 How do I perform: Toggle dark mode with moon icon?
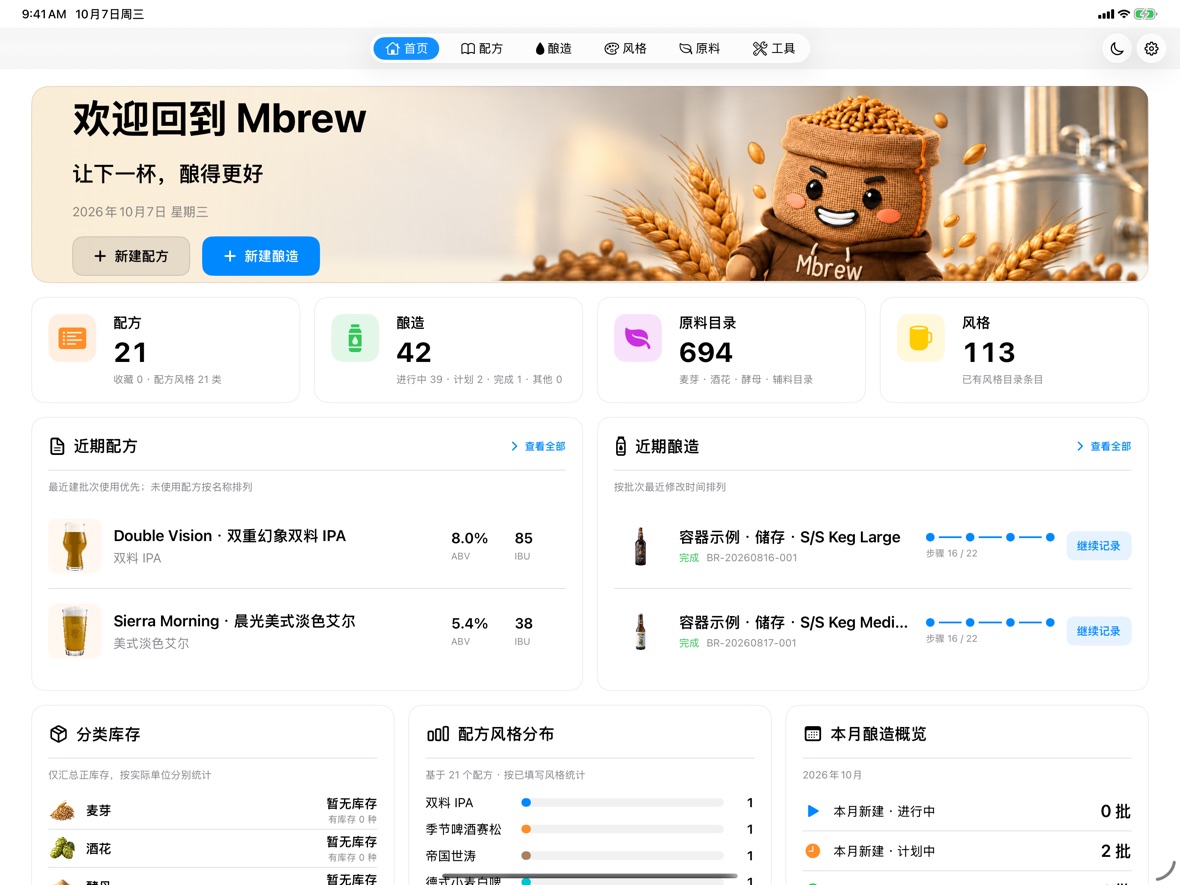coord(1117,49)
